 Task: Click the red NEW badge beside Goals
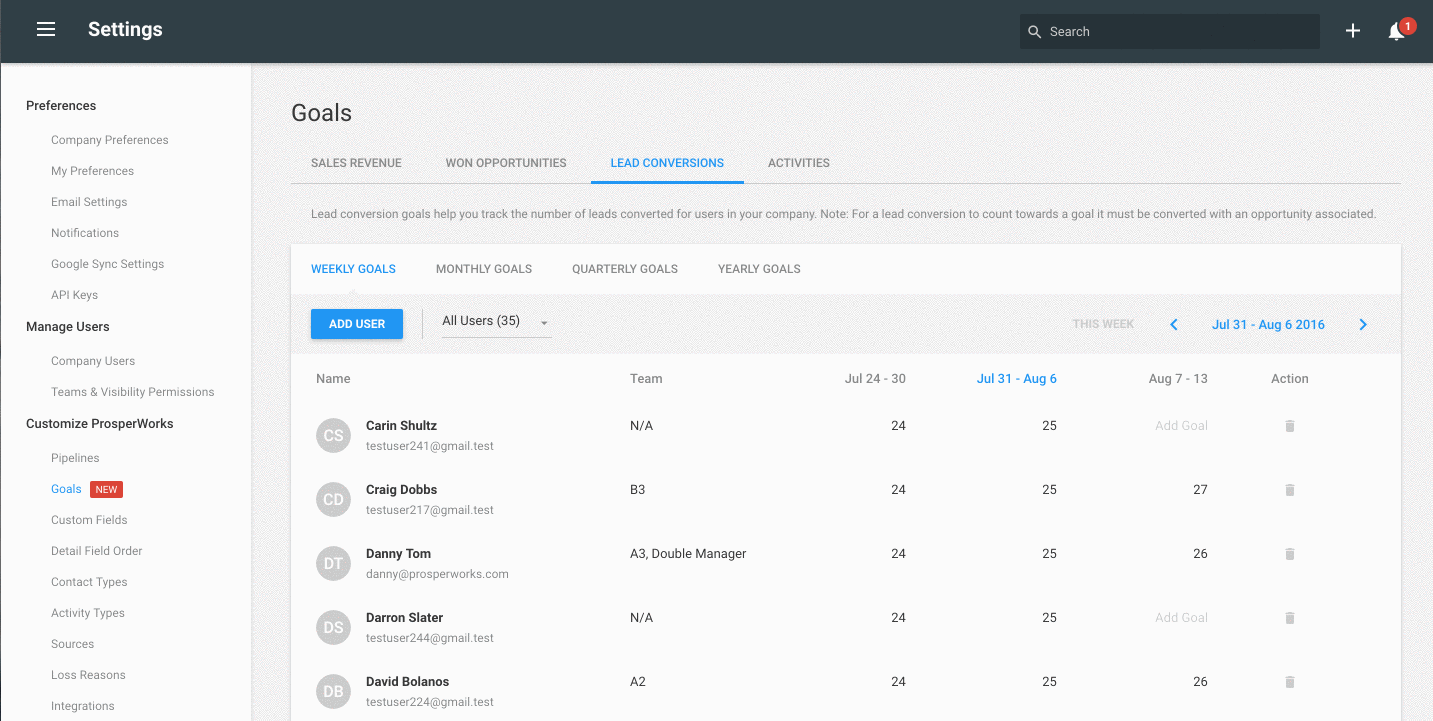click(x=107, y=489)
